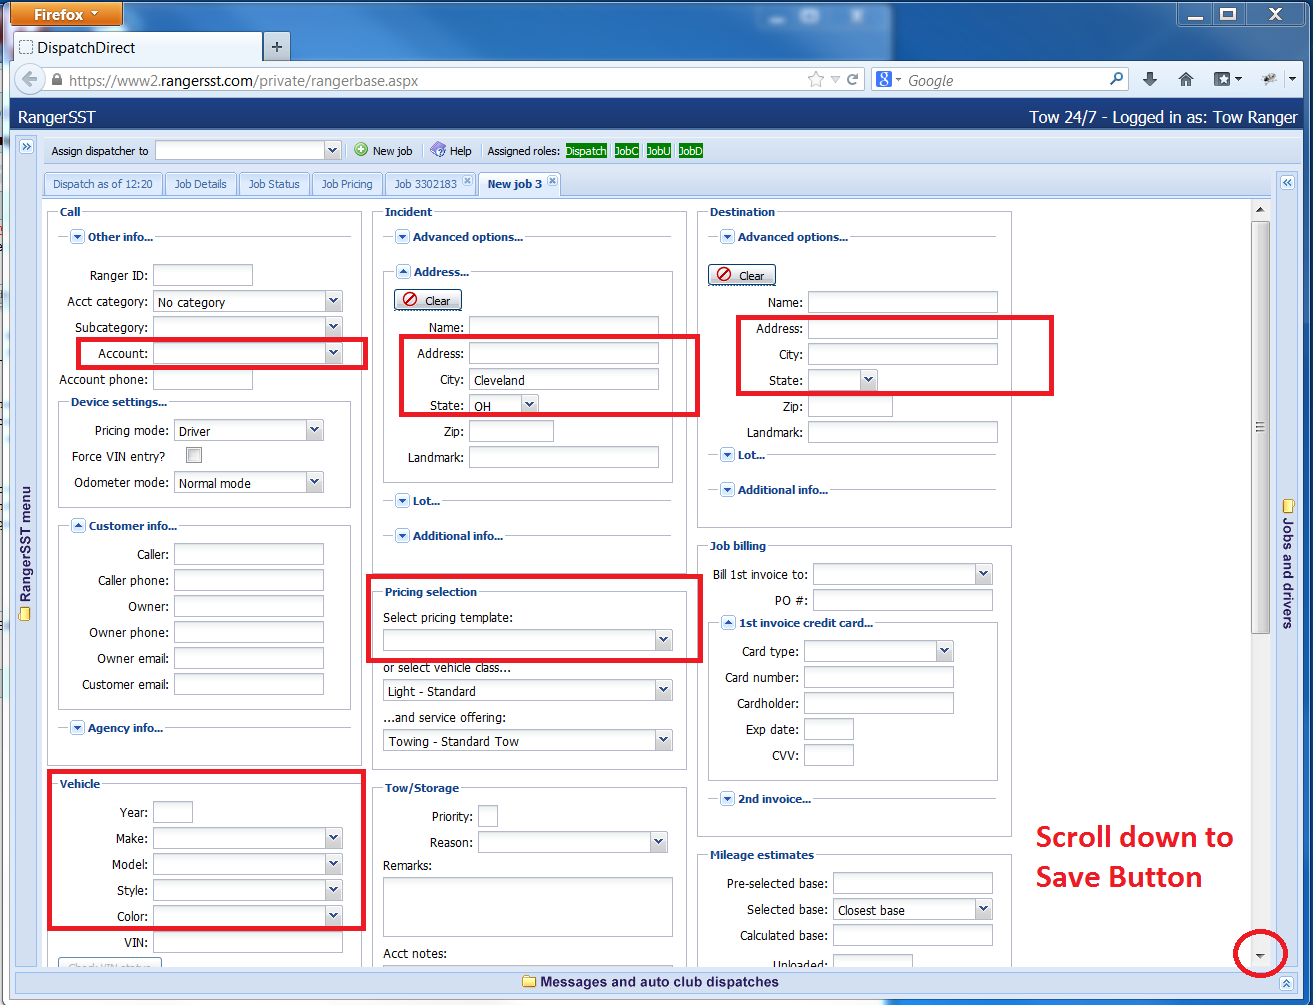Collapse the Jobs and drivers panel
This screenshot has width=1313, height=1005.
(x=1287, y=183)
